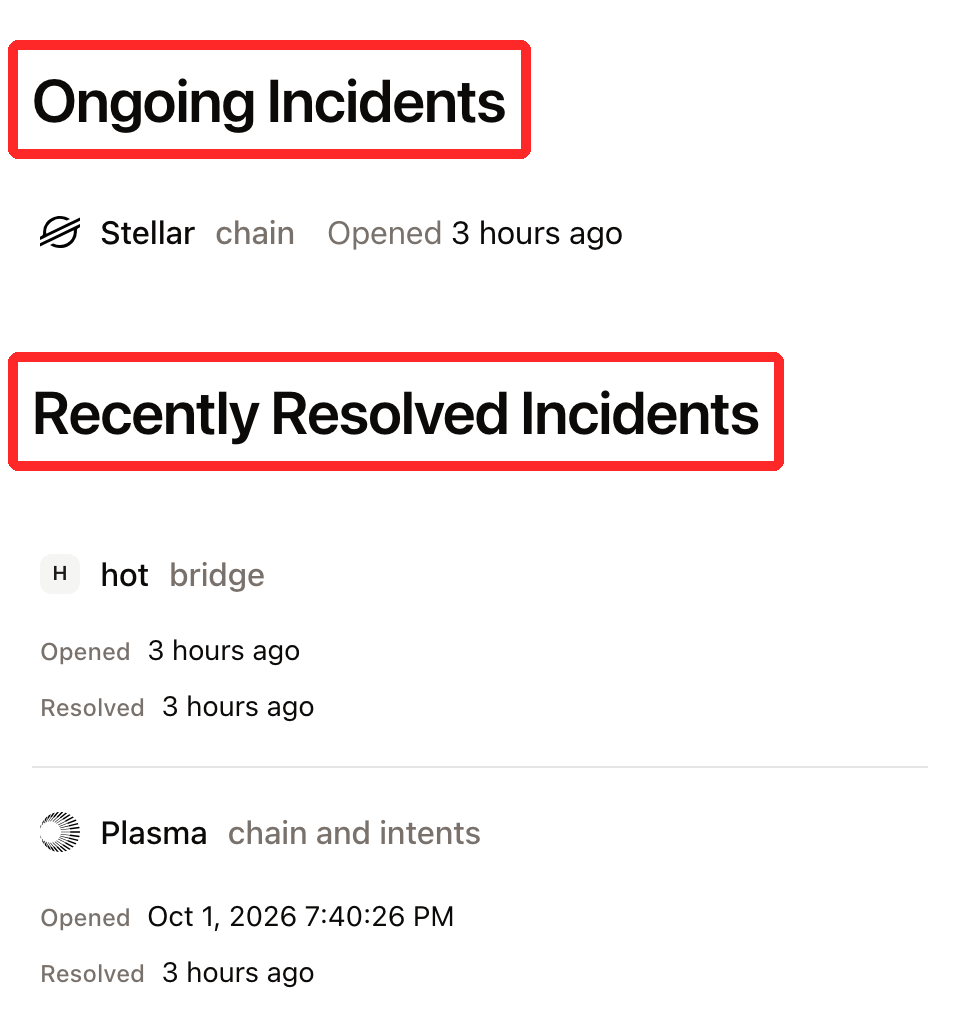
Task: Select the Recently Resolved Incidents heading
Action: tap(396, 413)
